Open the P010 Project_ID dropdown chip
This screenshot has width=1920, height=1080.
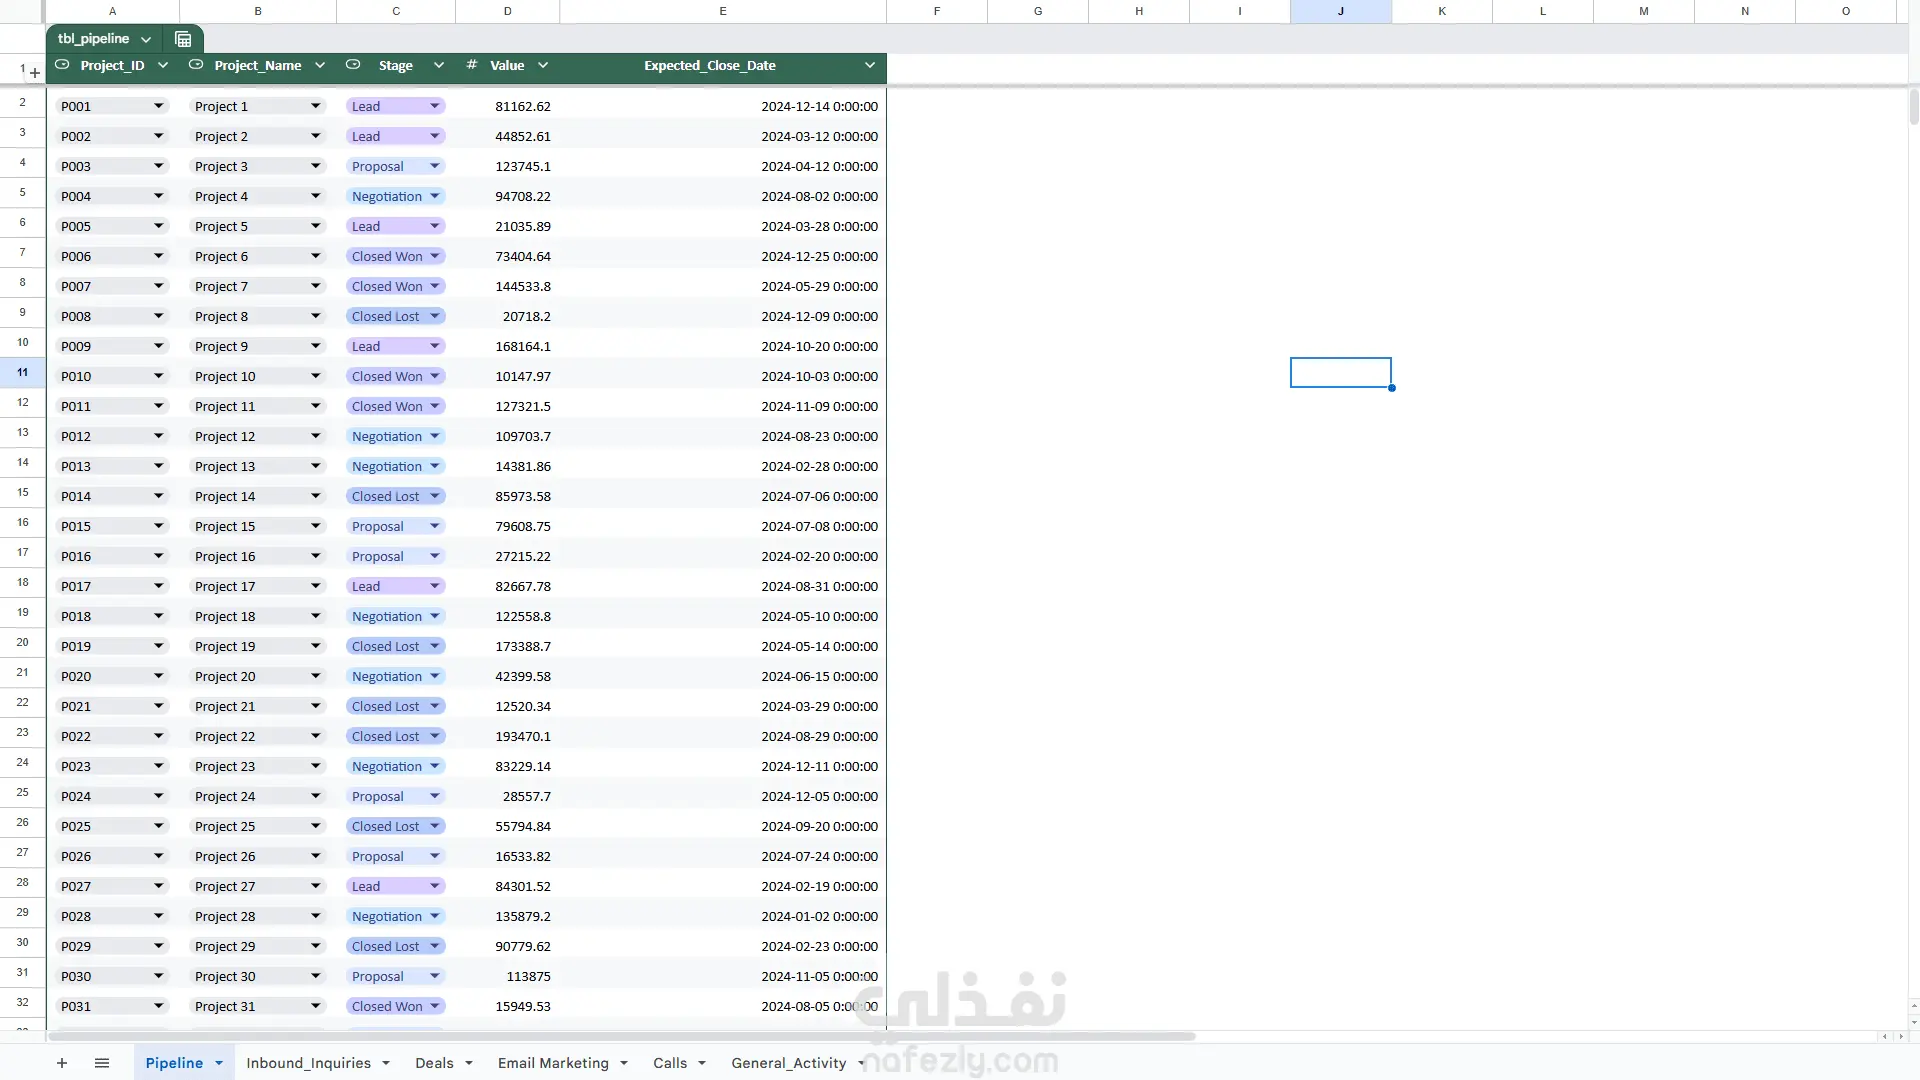tap(112, 376)
